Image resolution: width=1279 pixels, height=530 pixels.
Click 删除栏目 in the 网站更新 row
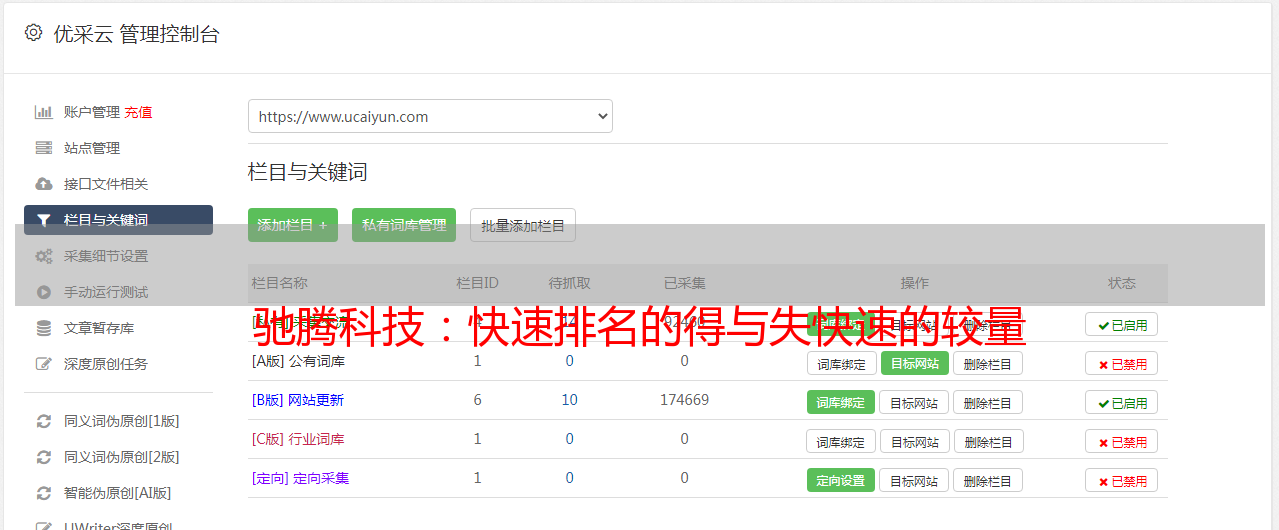coord(987,402)
